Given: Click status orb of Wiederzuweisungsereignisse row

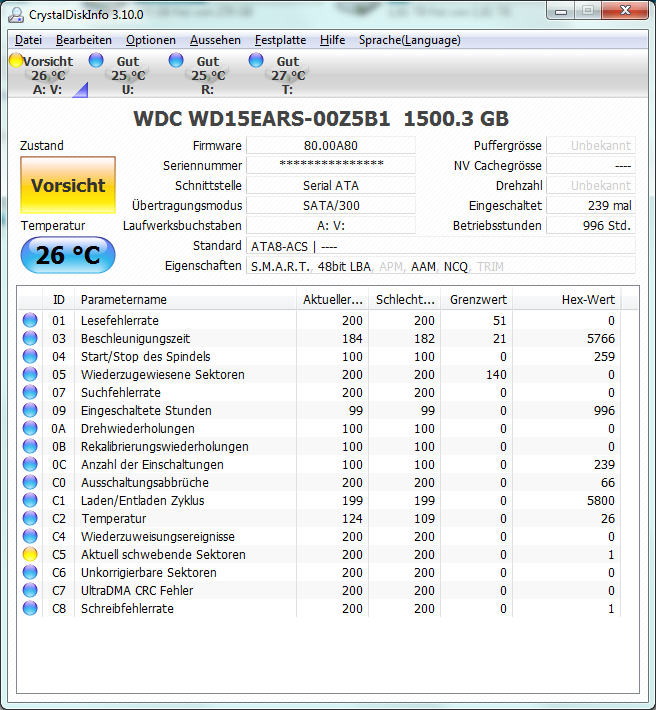Looking at the screenshot, I should 30,536.
